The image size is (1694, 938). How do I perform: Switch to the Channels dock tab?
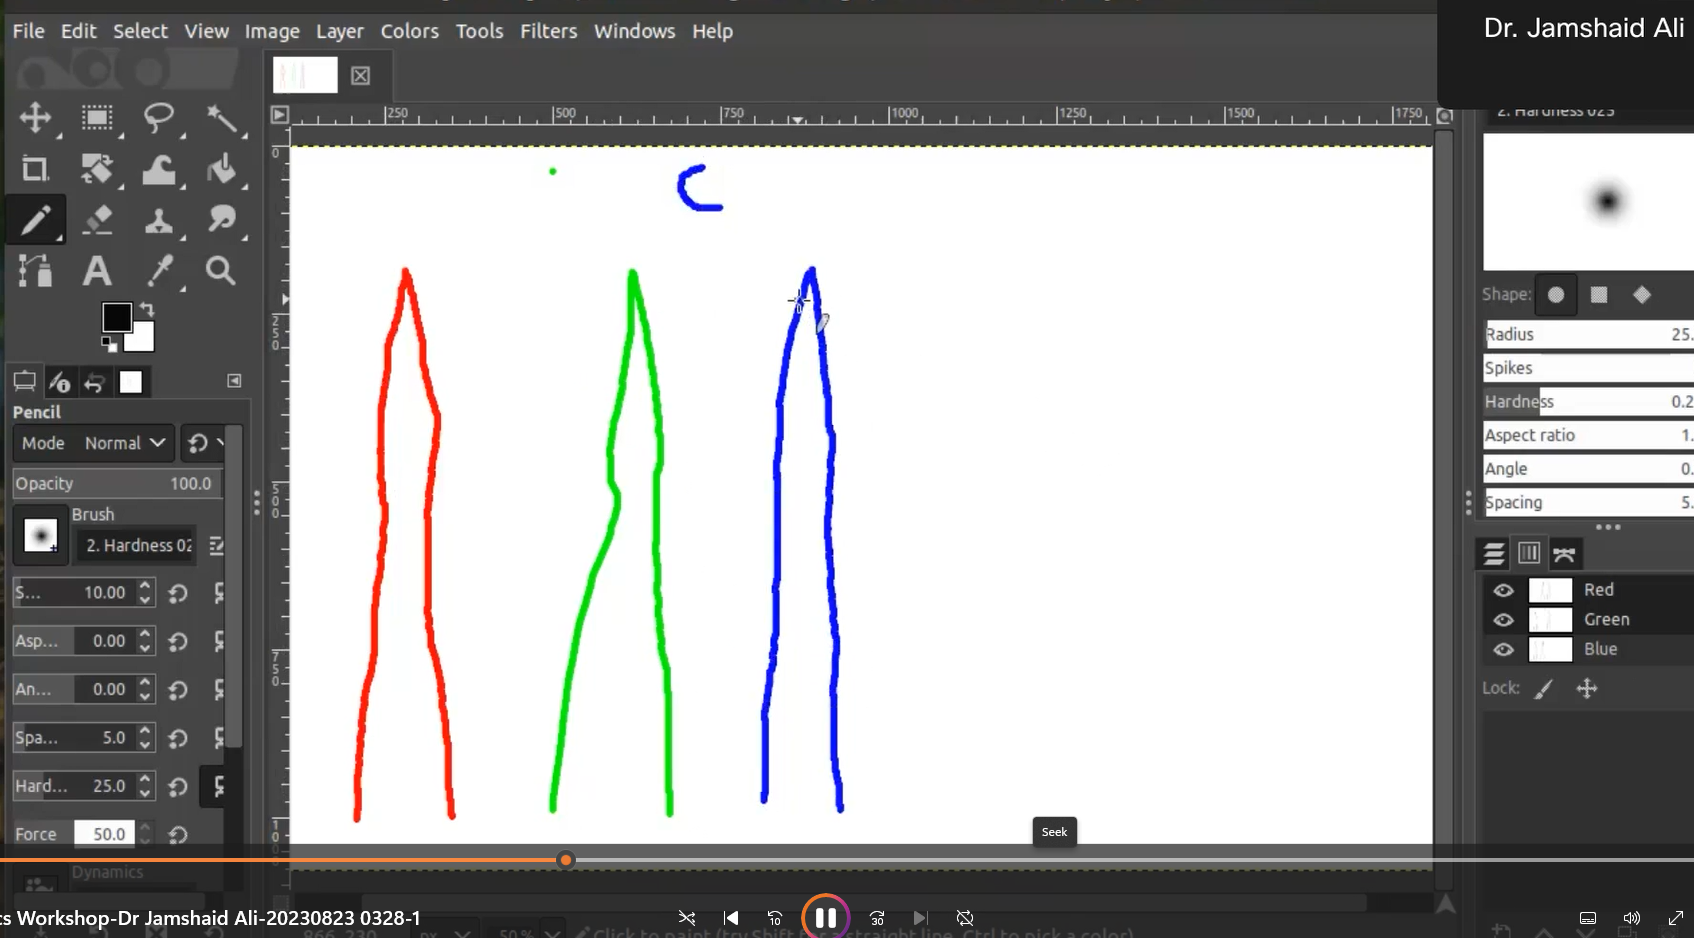tap(1529, 554)
